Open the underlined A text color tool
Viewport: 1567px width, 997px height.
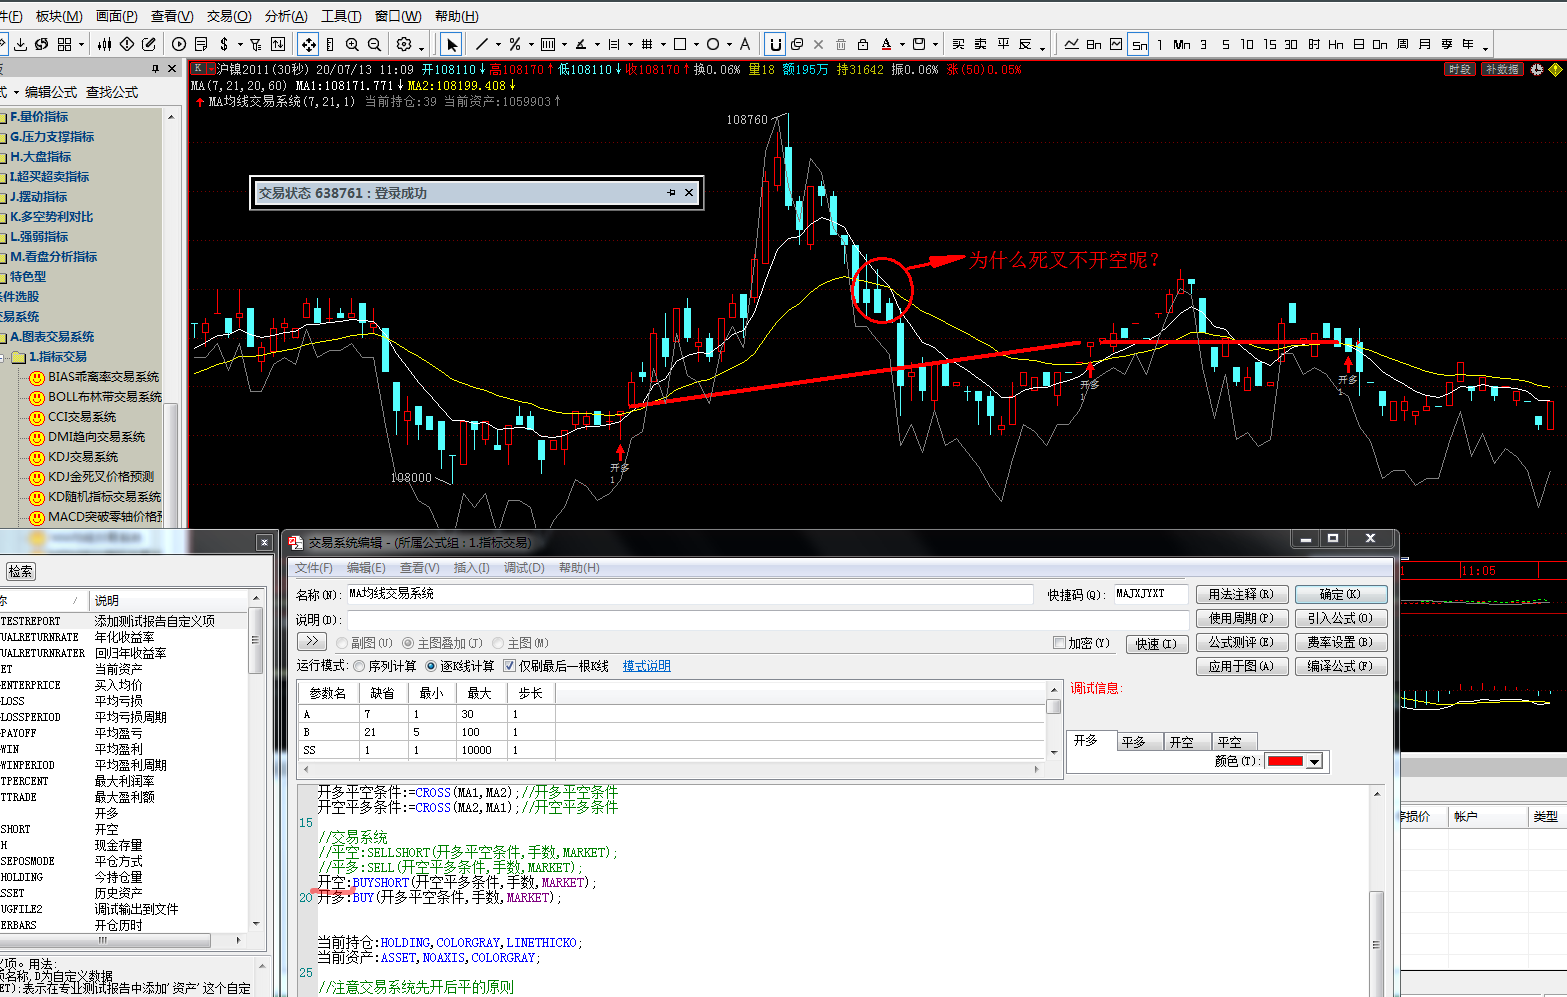pos(886,44)
